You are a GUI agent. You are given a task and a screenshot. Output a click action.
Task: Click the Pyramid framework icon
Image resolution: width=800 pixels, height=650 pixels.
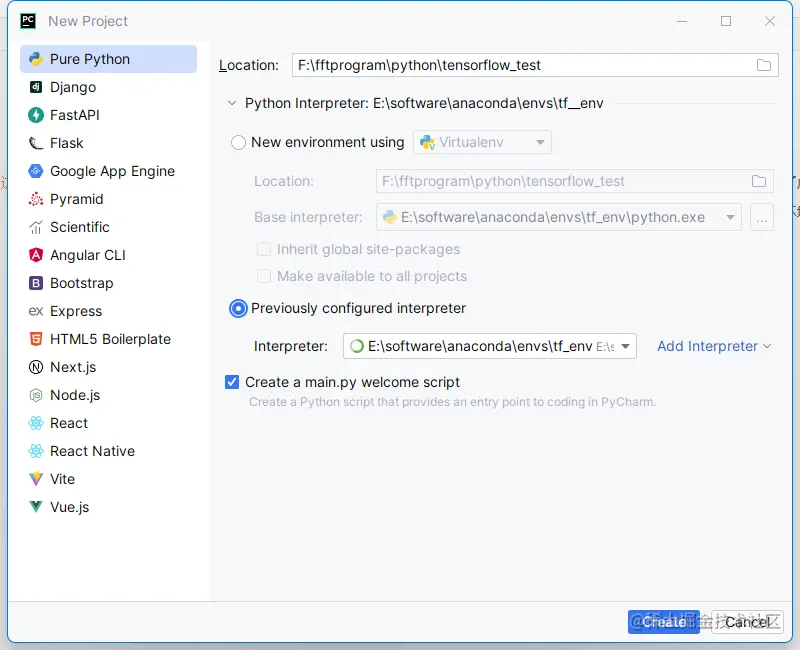click(x=36, y=199)
